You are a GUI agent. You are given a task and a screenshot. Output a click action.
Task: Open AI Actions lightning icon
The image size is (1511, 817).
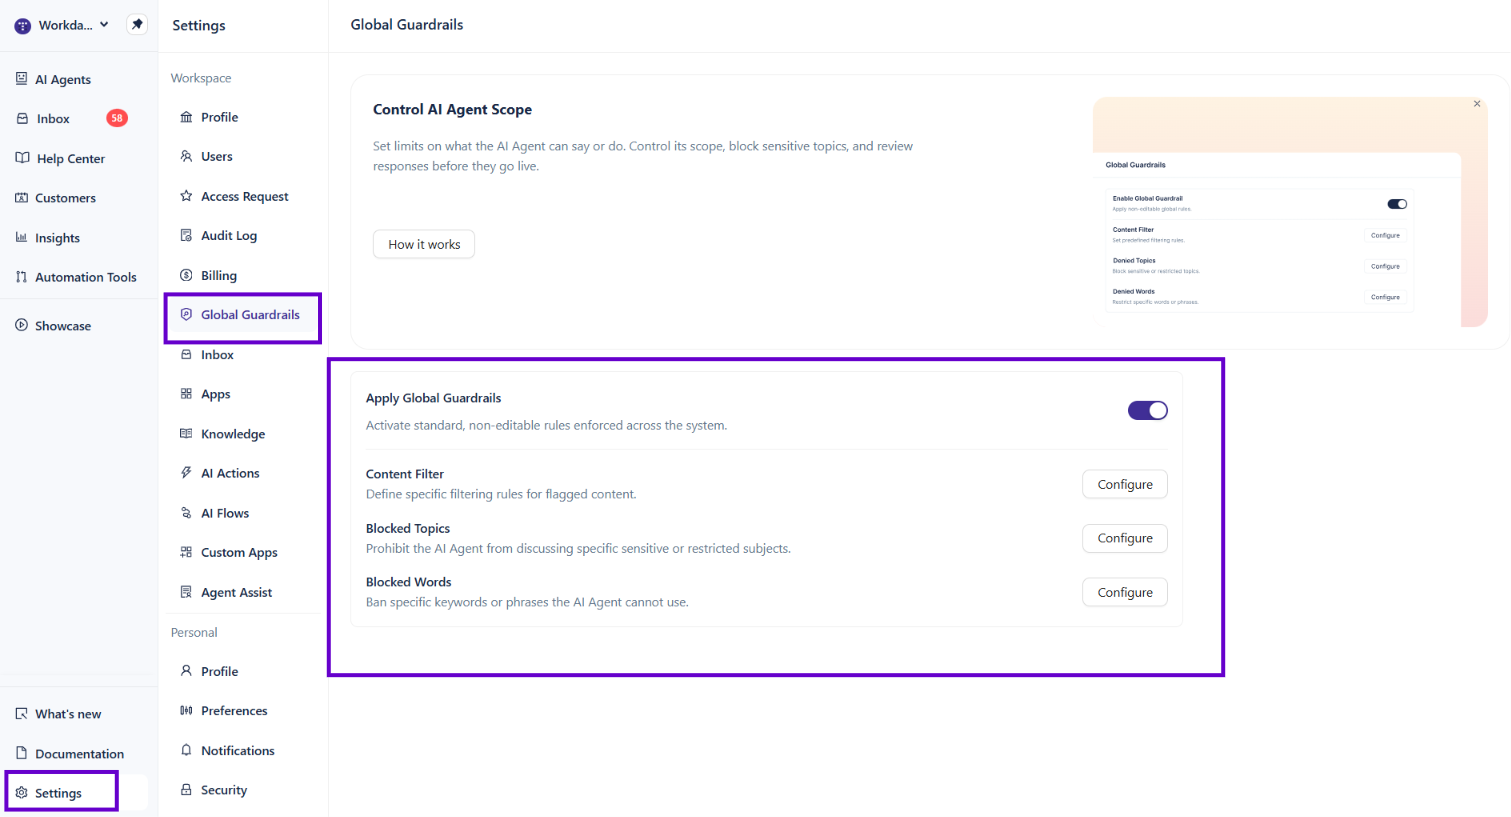pyautogui.click(x=186, y=473)
